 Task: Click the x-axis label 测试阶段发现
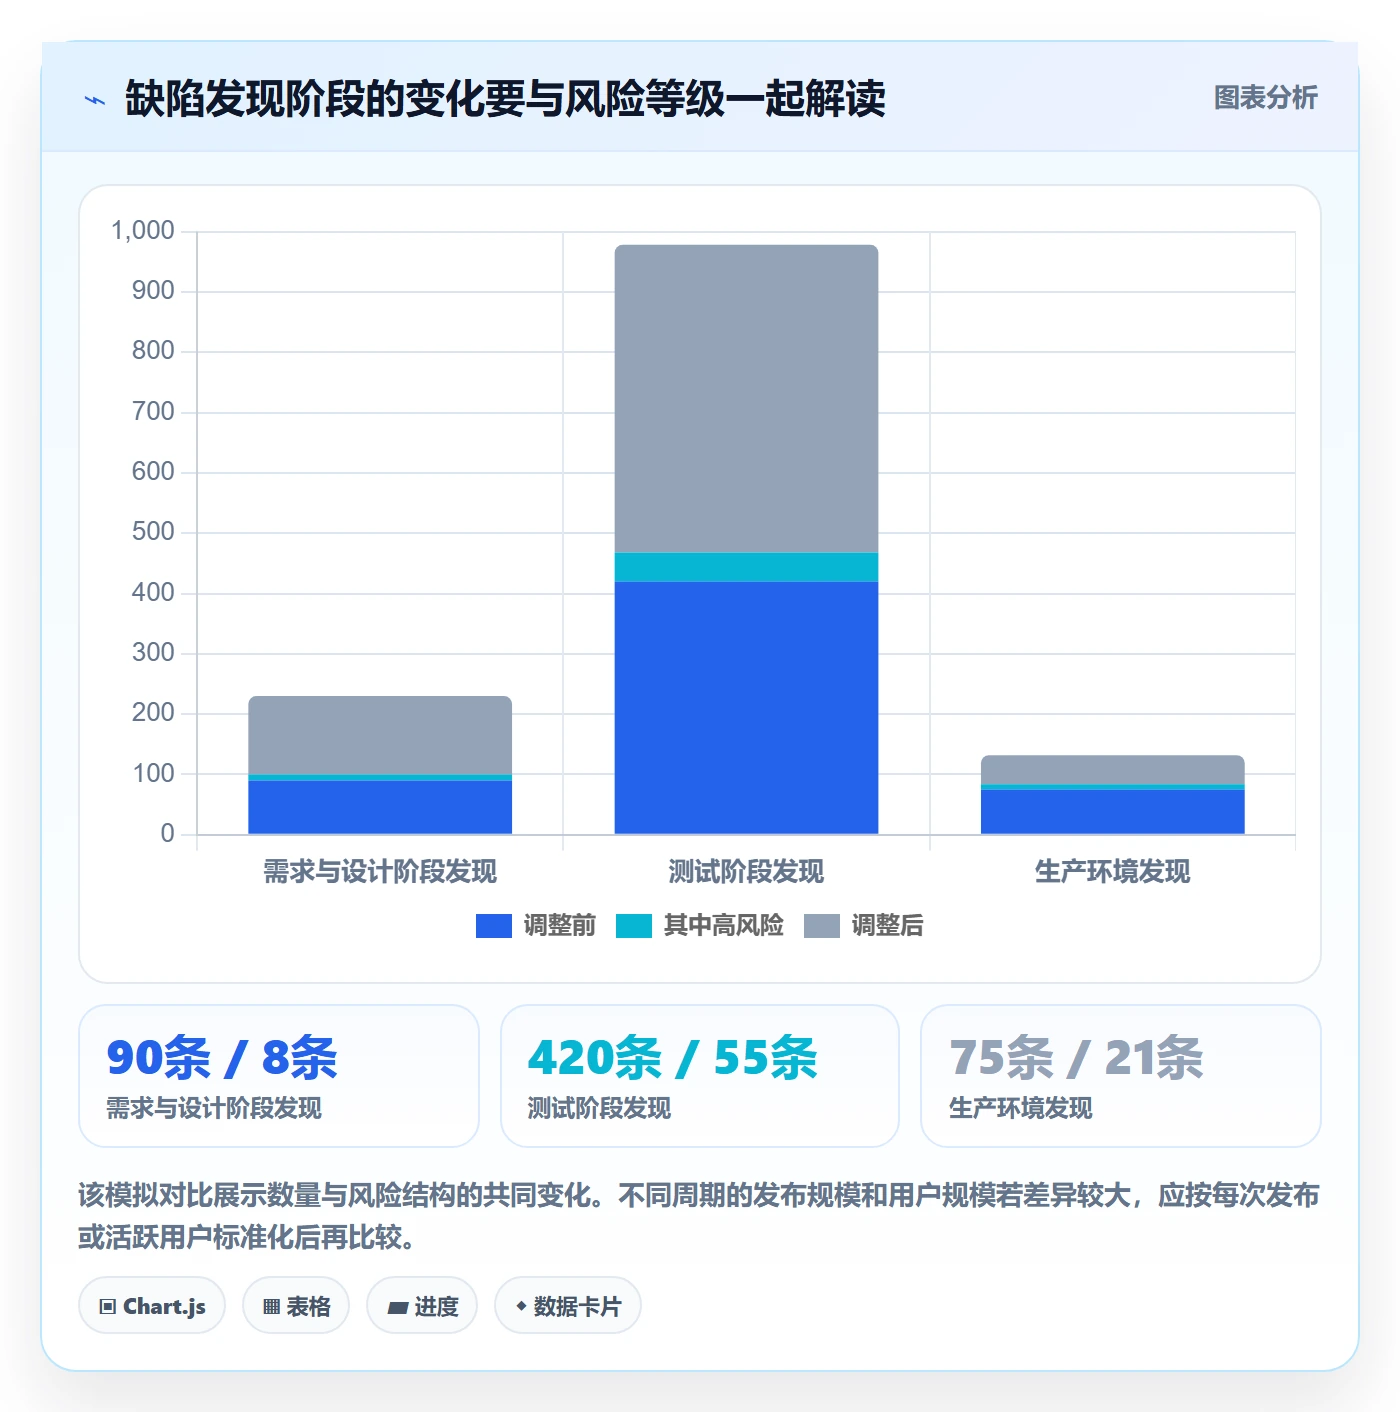746,871
